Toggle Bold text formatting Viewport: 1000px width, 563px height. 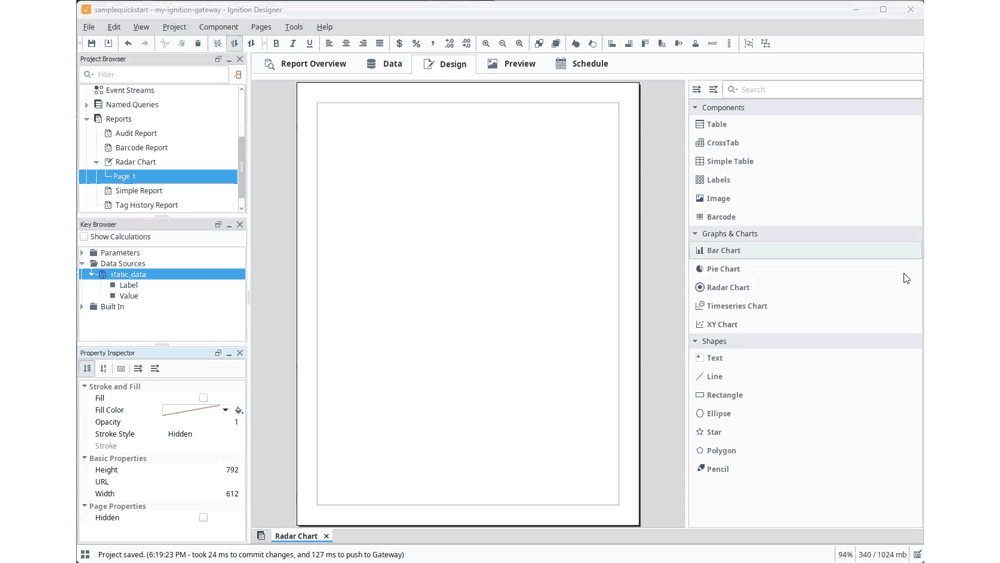276,43
